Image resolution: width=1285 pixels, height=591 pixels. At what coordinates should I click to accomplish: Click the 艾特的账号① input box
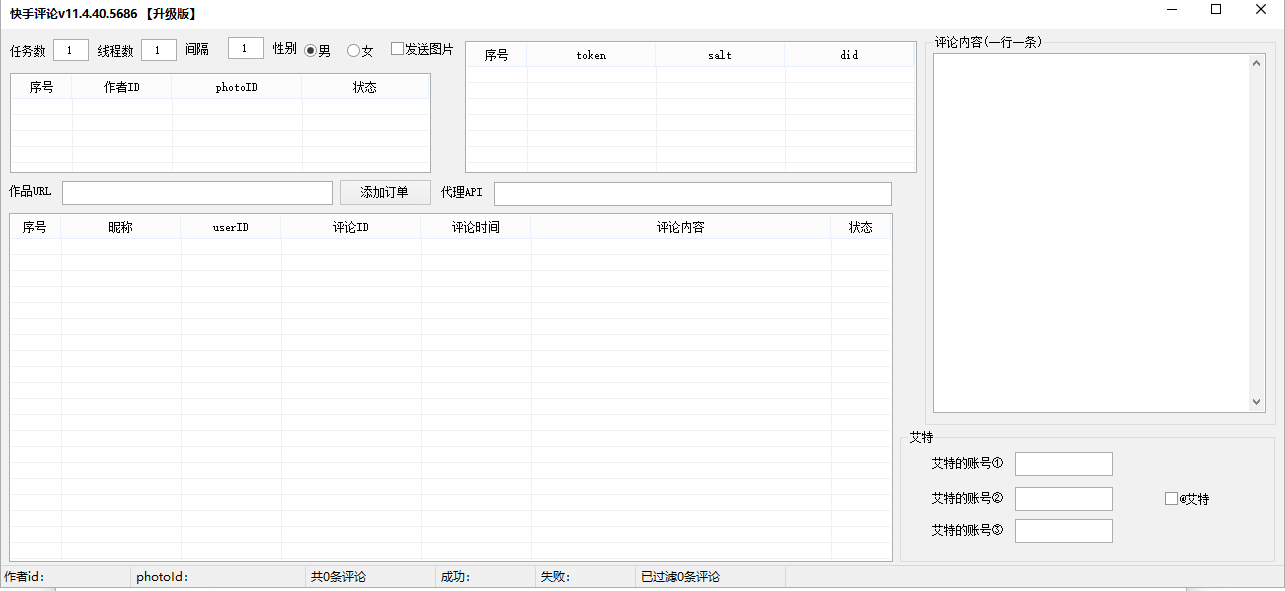(1063, 464)
